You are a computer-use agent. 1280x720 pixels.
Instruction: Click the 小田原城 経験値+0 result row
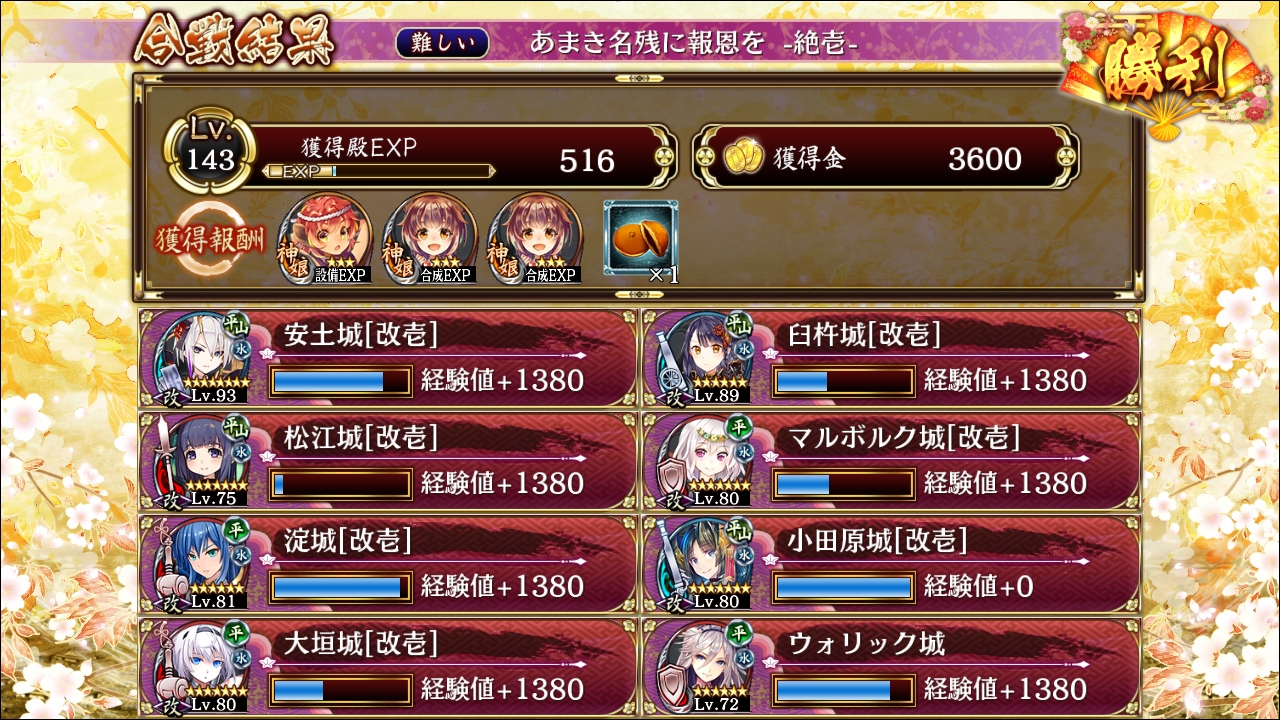point(891,563)
